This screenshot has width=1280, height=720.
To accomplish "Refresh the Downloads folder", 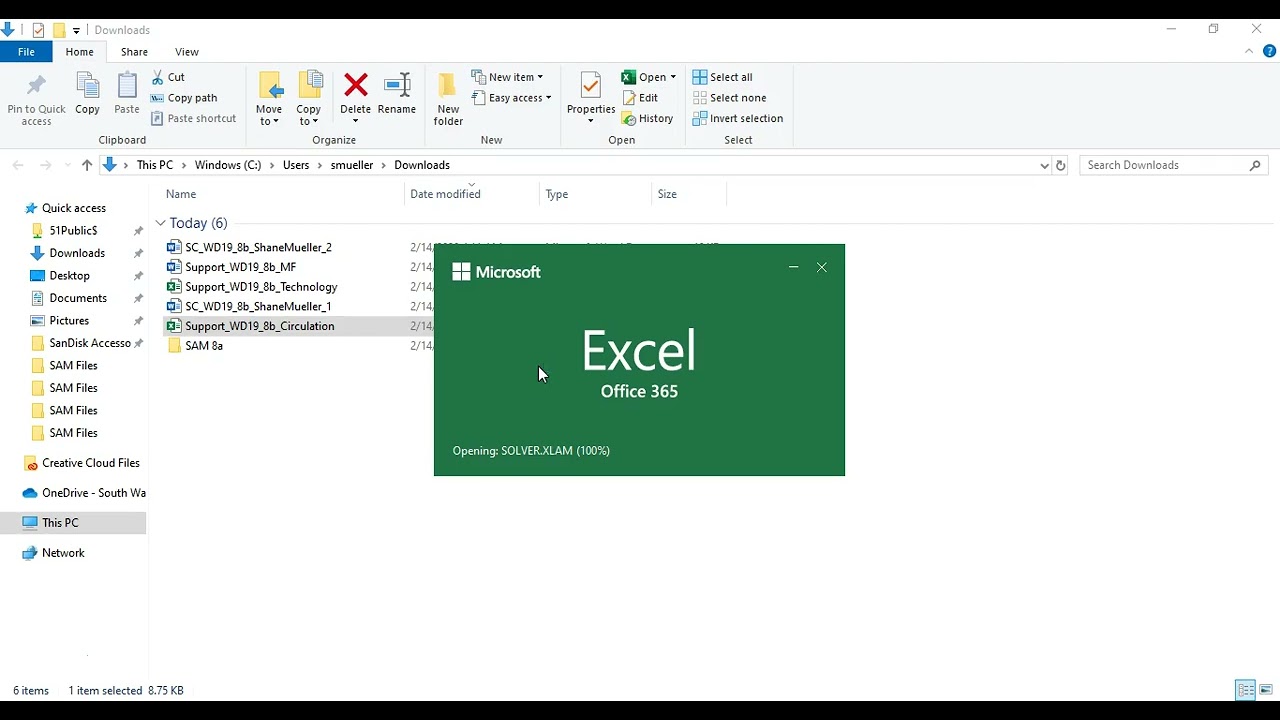I will click(1061, 165).
